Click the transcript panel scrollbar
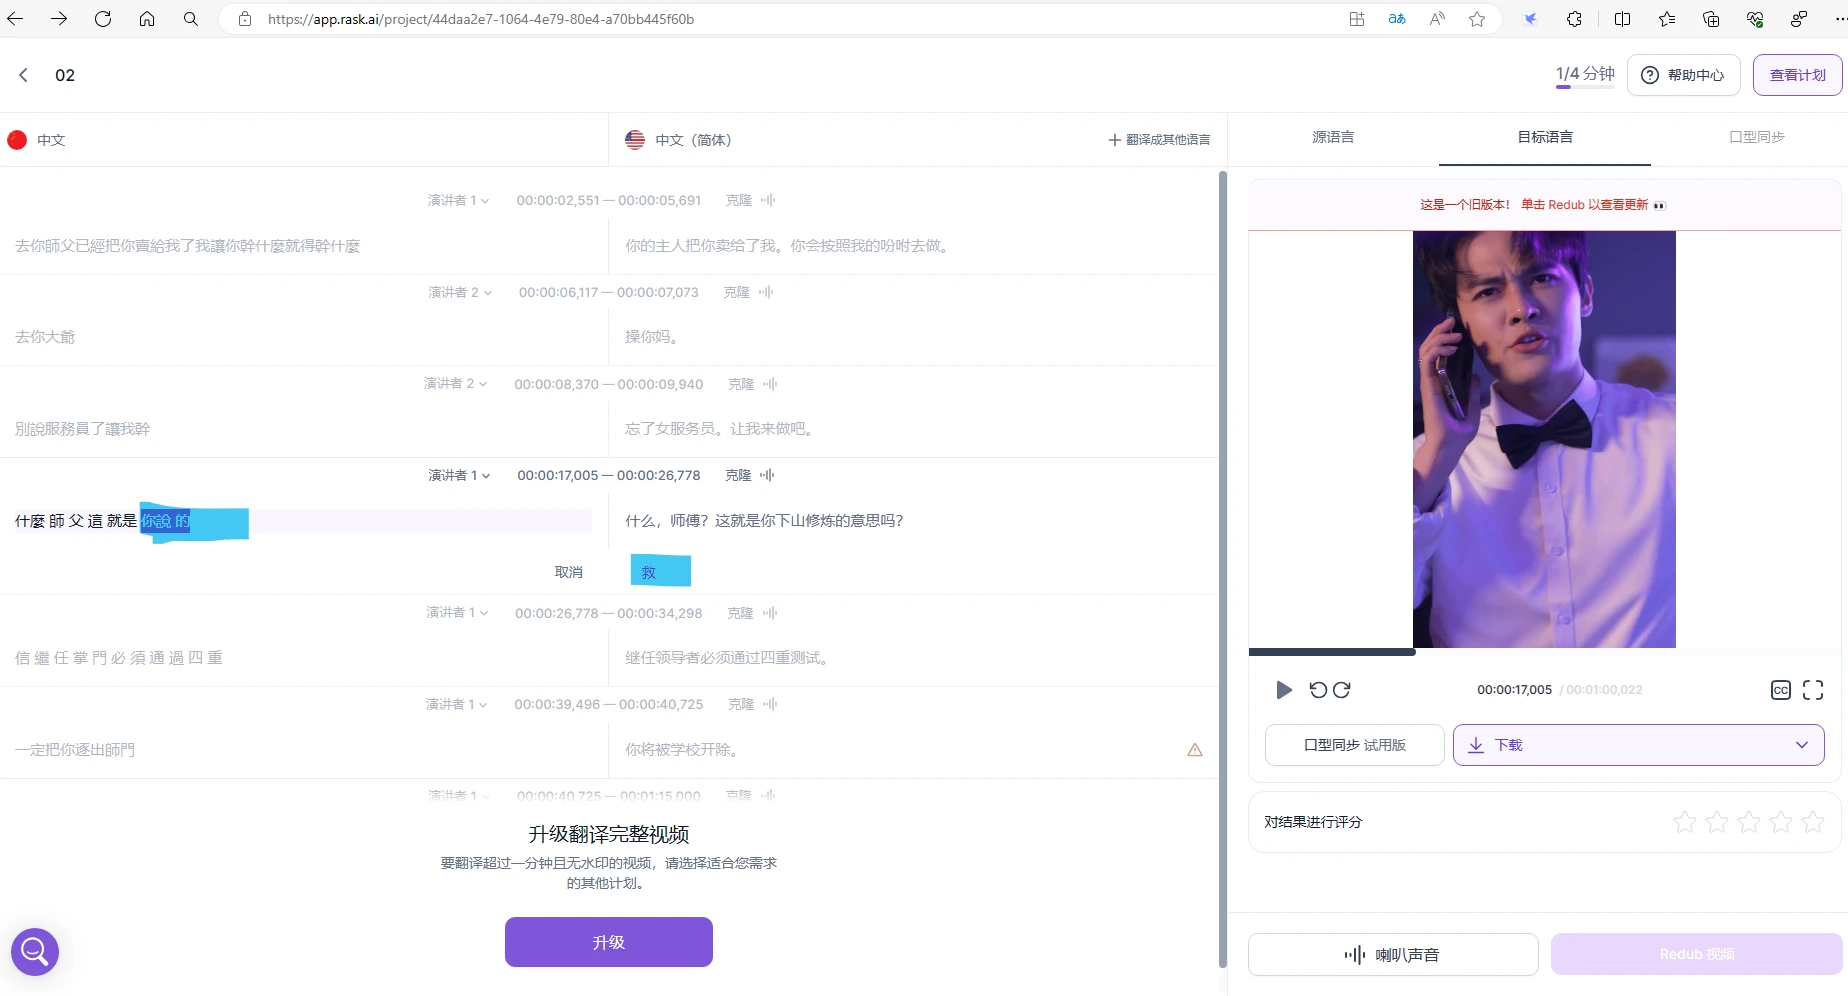 [x=1223, y=570]
